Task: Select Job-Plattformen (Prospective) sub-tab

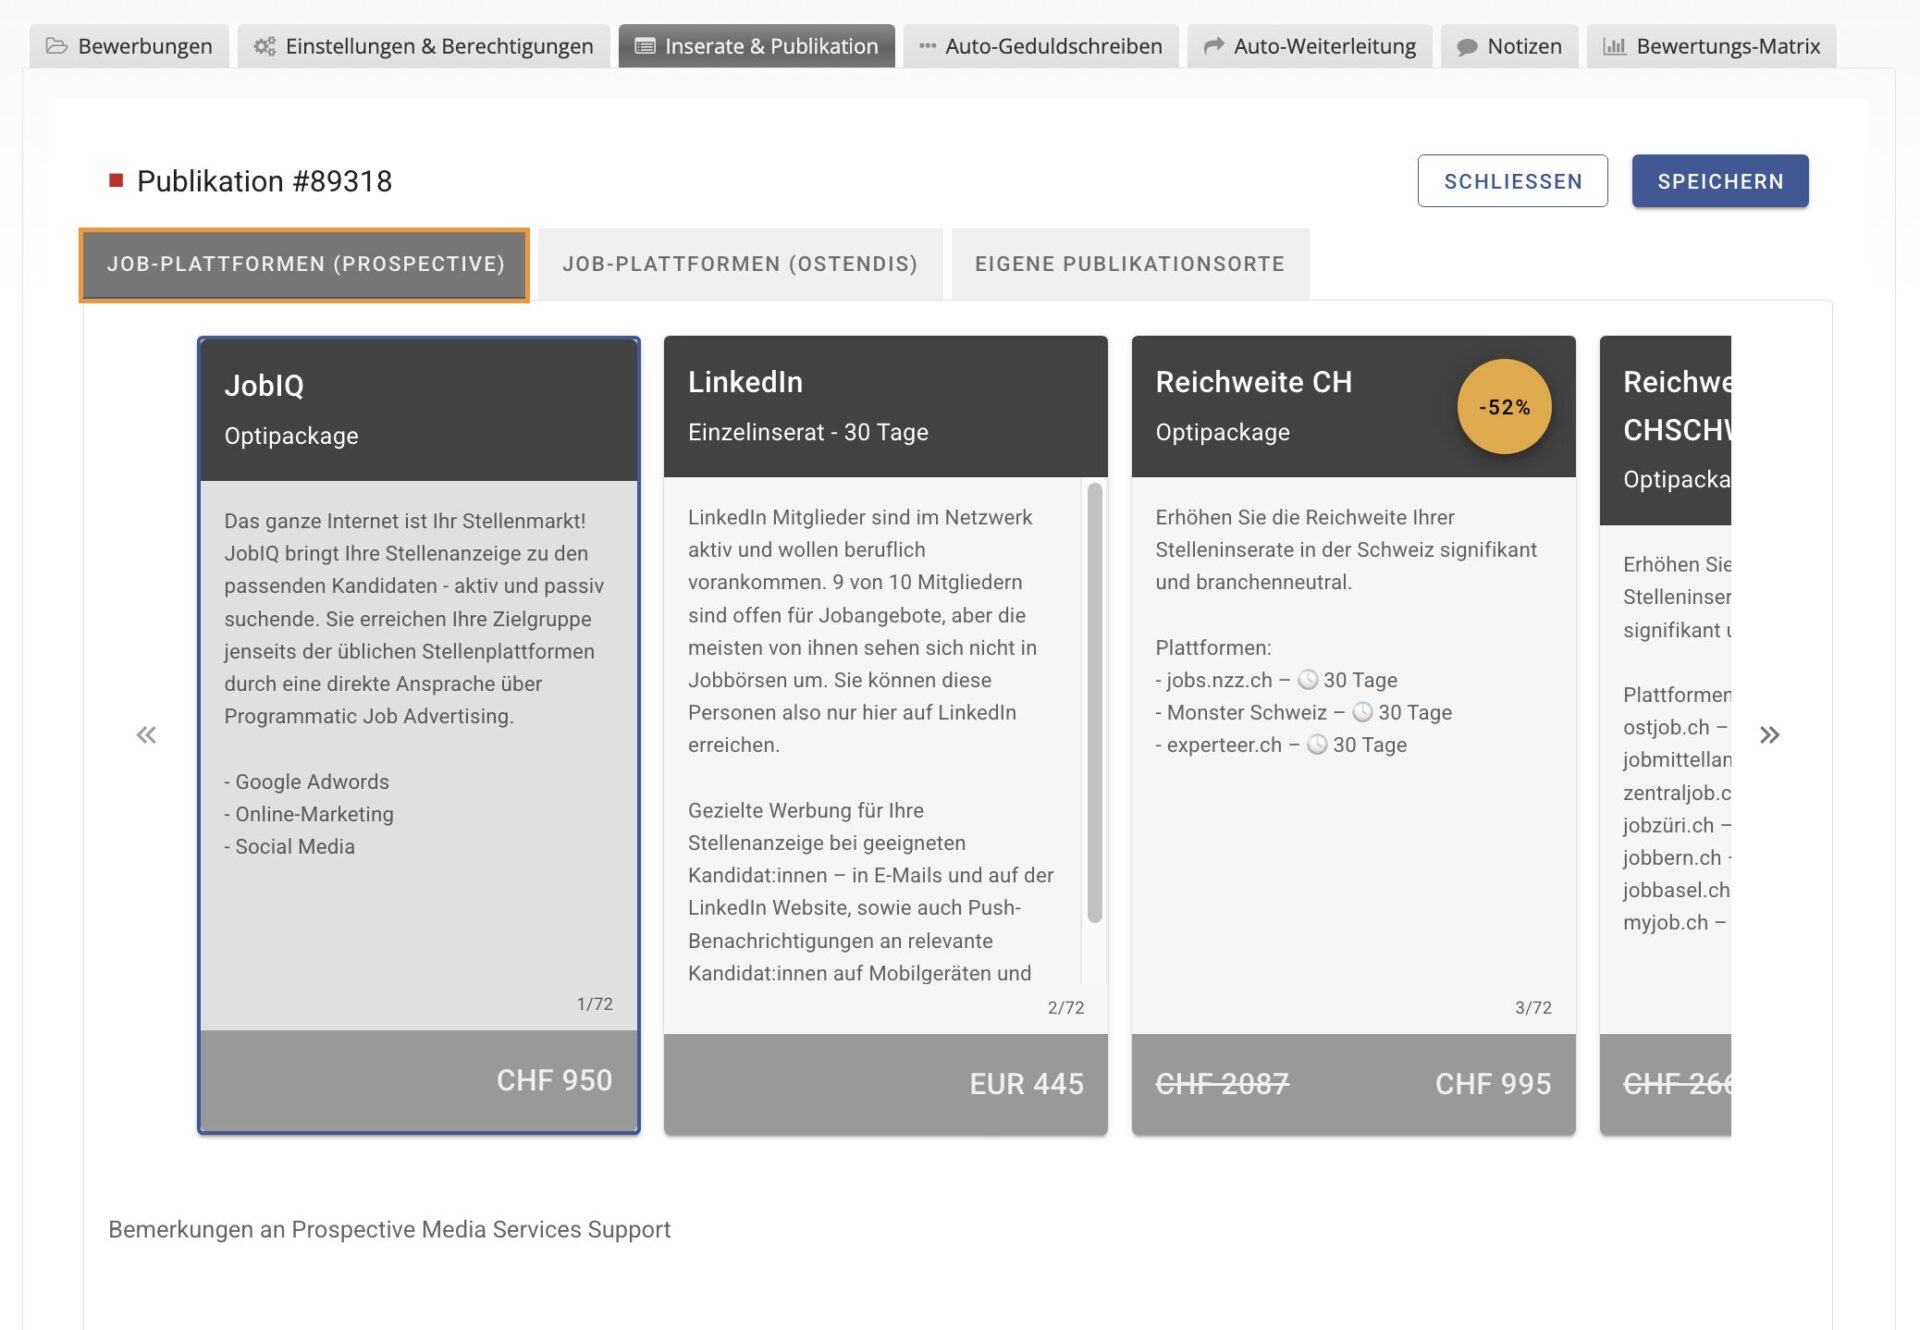Action: [x=305, y=264]
